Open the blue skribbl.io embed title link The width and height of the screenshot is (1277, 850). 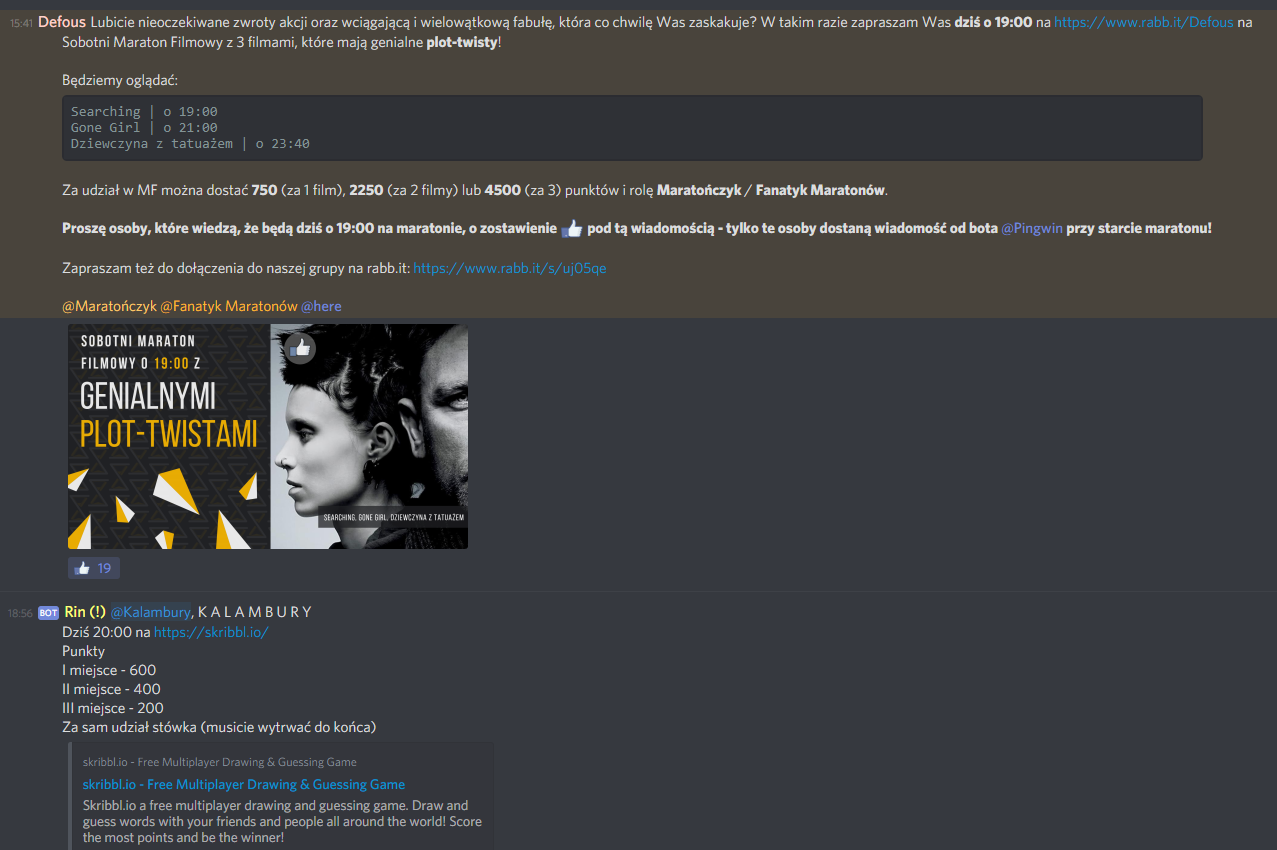point(244,785)
